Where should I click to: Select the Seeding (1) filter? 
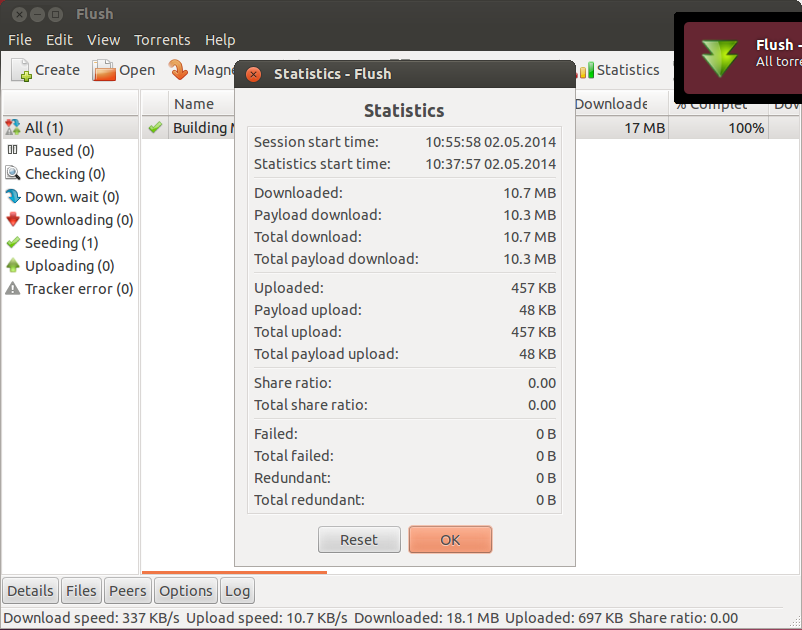point(71,243)
